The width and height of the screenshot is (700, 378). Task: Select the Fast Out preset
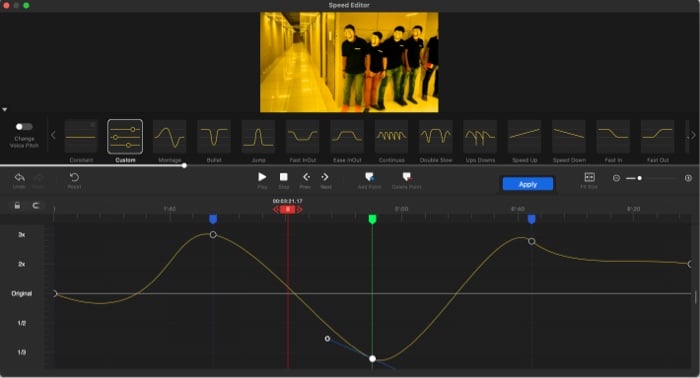click(x=658, y=137)
